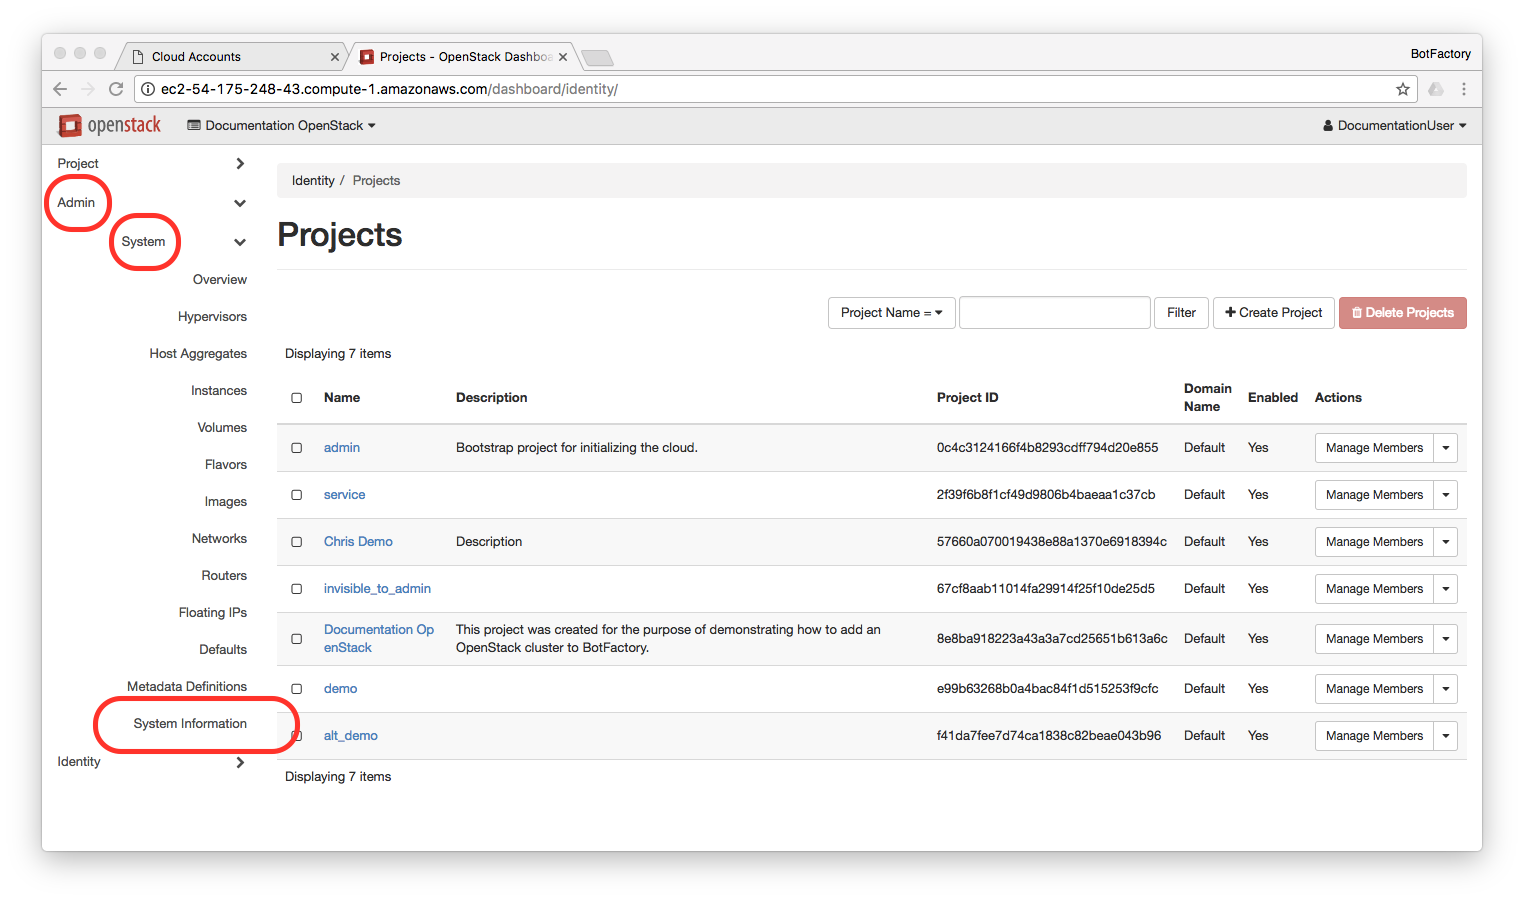Open the DocumentationUser account menu
The width and height of the screenshot is (1524, 901).
[x=1395, y=126]
